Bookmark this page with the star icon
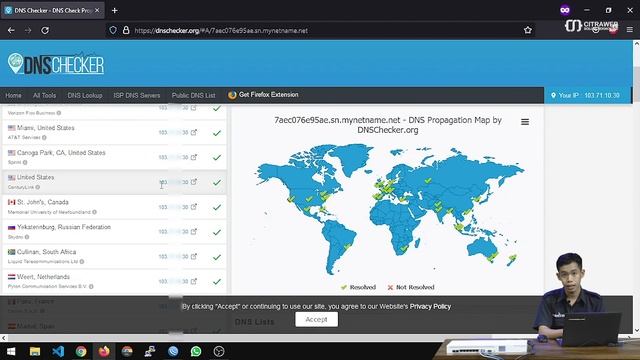 [528, 30]
